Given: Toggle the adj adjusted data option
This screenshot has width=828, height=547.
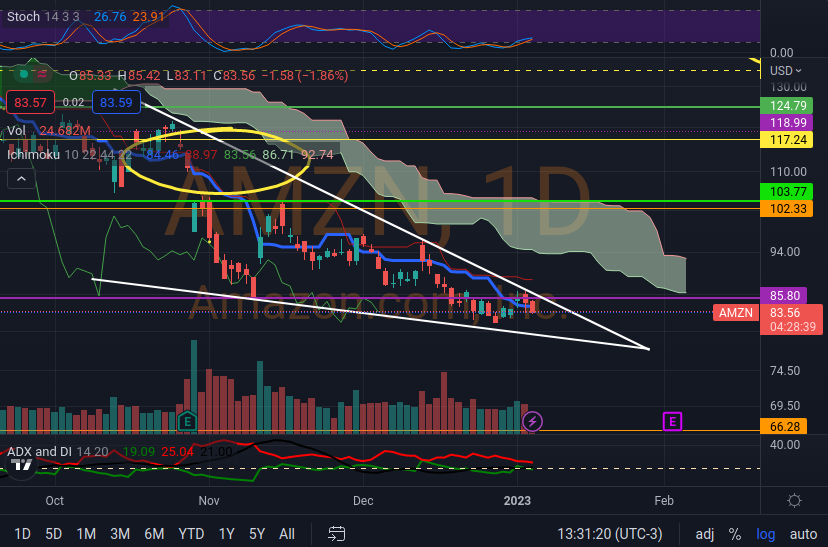Looking at the screenshot, I should (x=704, y=534).
